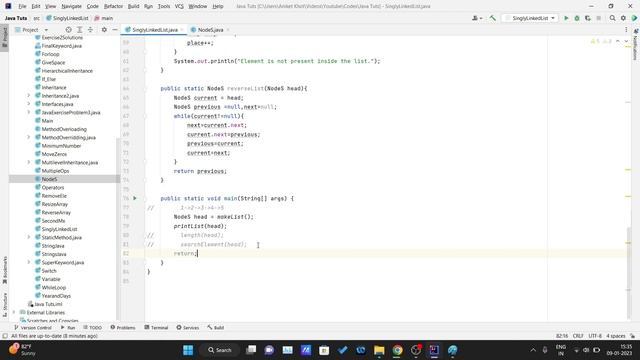Viewport: 640px width, 360px height.
Task: Open the Structure side tool window
Action: pyautogui.click(x=5, y=304)
